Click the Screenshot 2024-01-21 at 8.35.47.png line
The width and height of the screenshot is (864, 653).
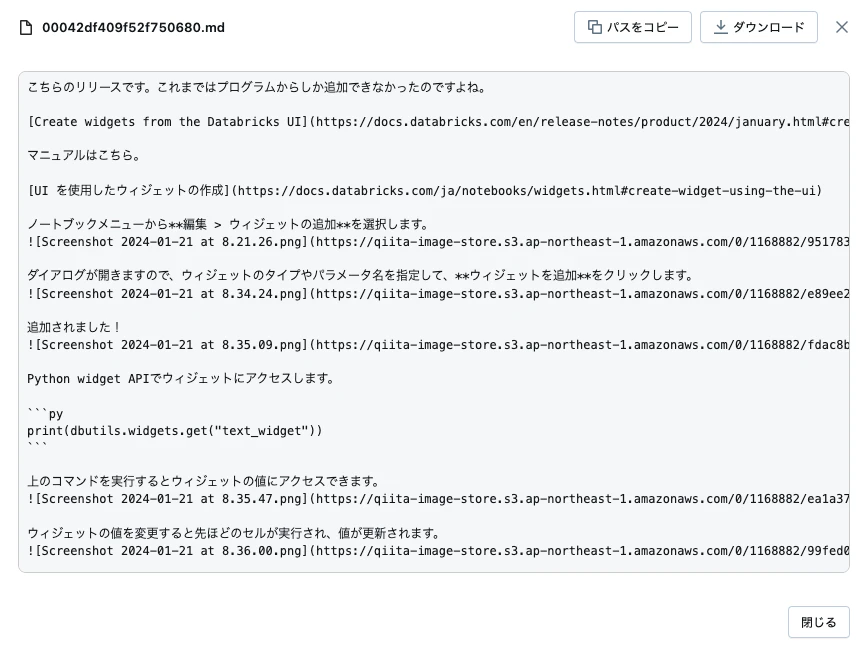(x=438, y=499)
